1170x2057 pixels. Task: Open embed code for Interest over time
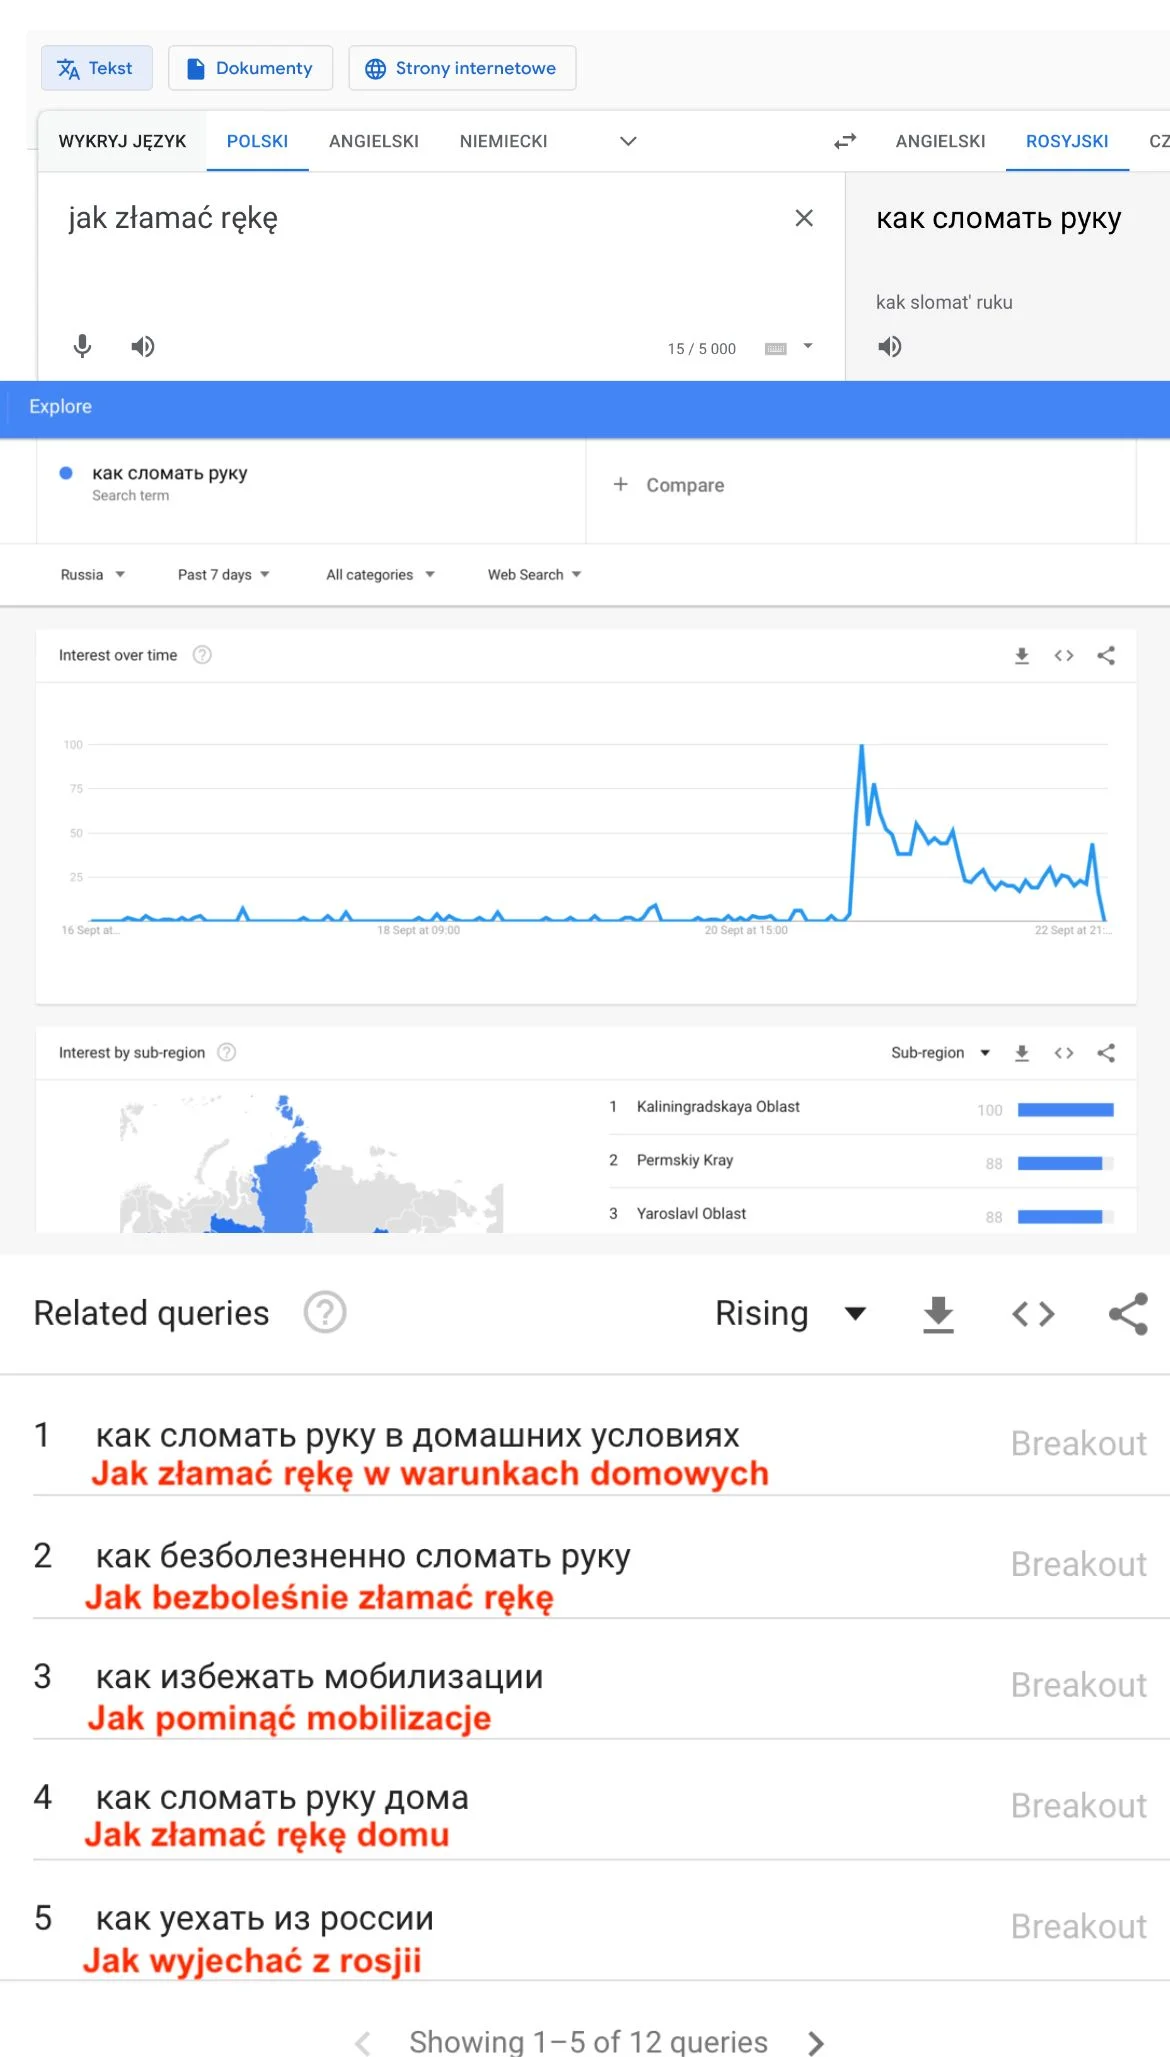(x=1064, y=655)
